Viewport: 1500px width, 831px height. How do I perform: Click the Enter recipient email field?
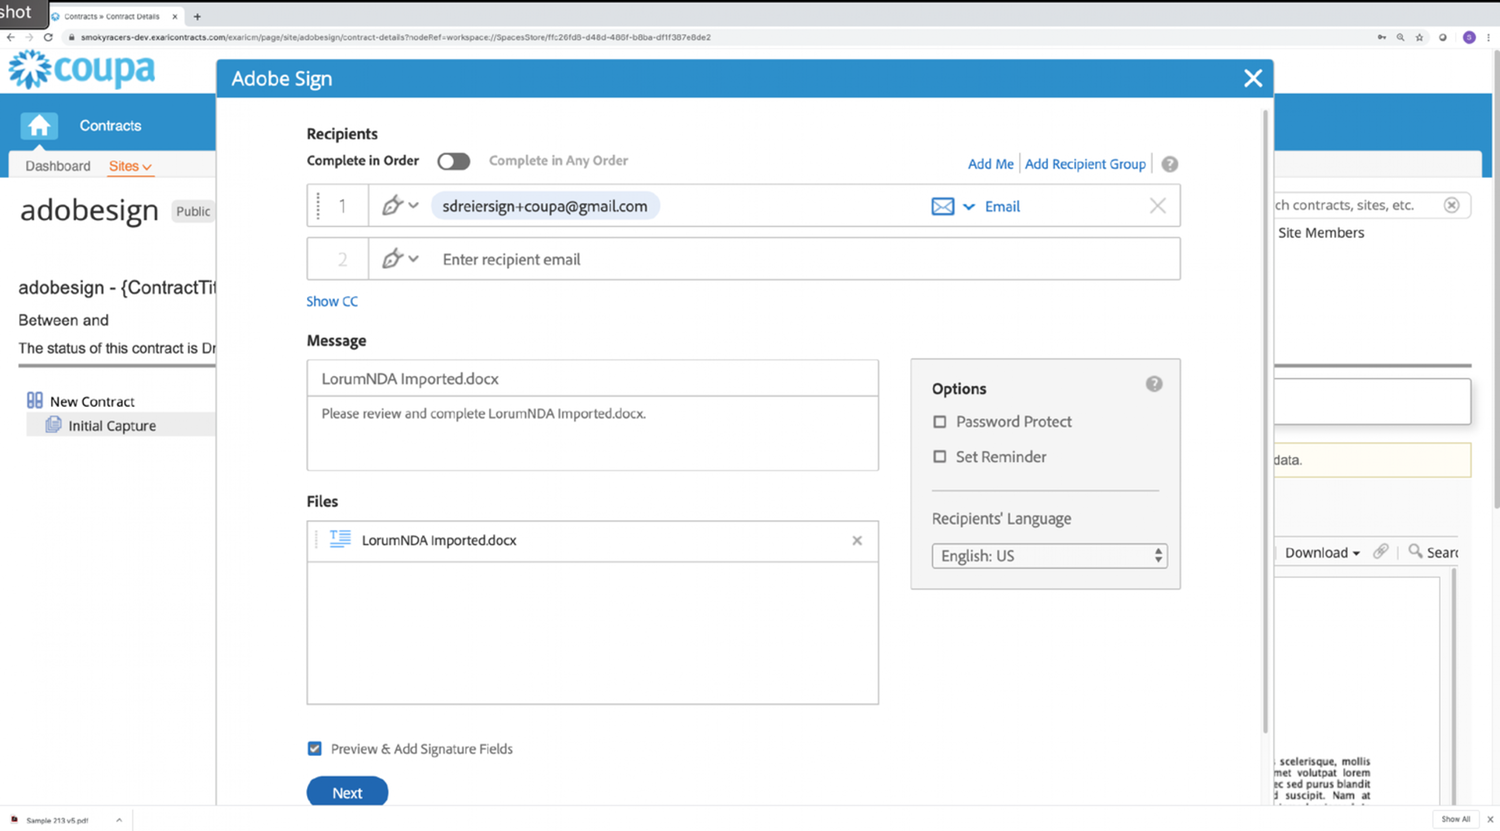pyautogui.click(x=600, y=258)
